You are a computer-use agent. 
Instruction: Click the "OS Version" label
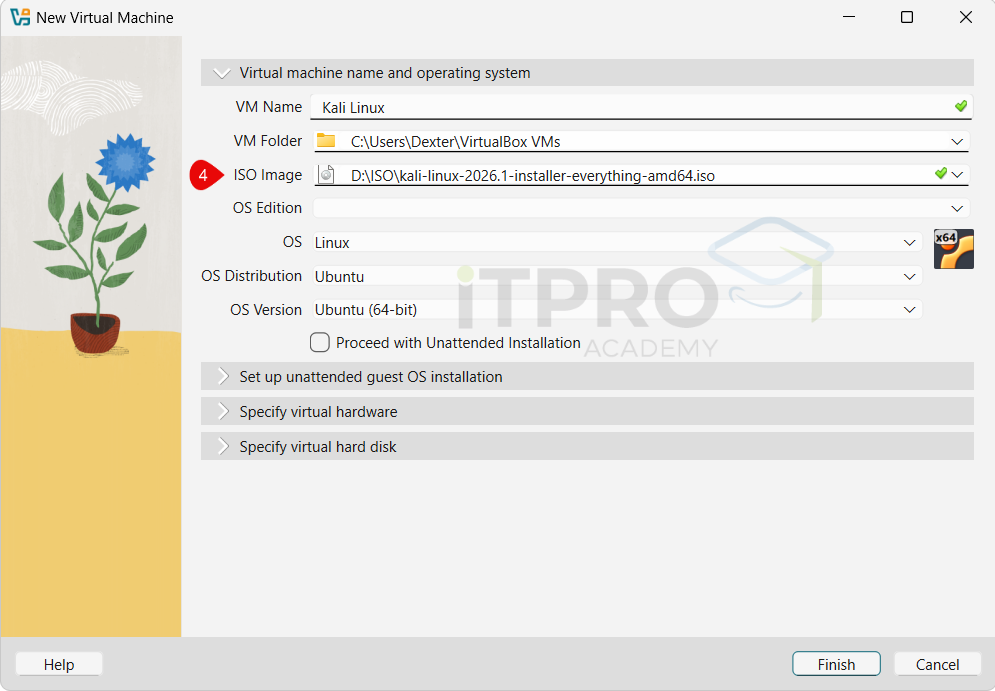pos(266,310)
